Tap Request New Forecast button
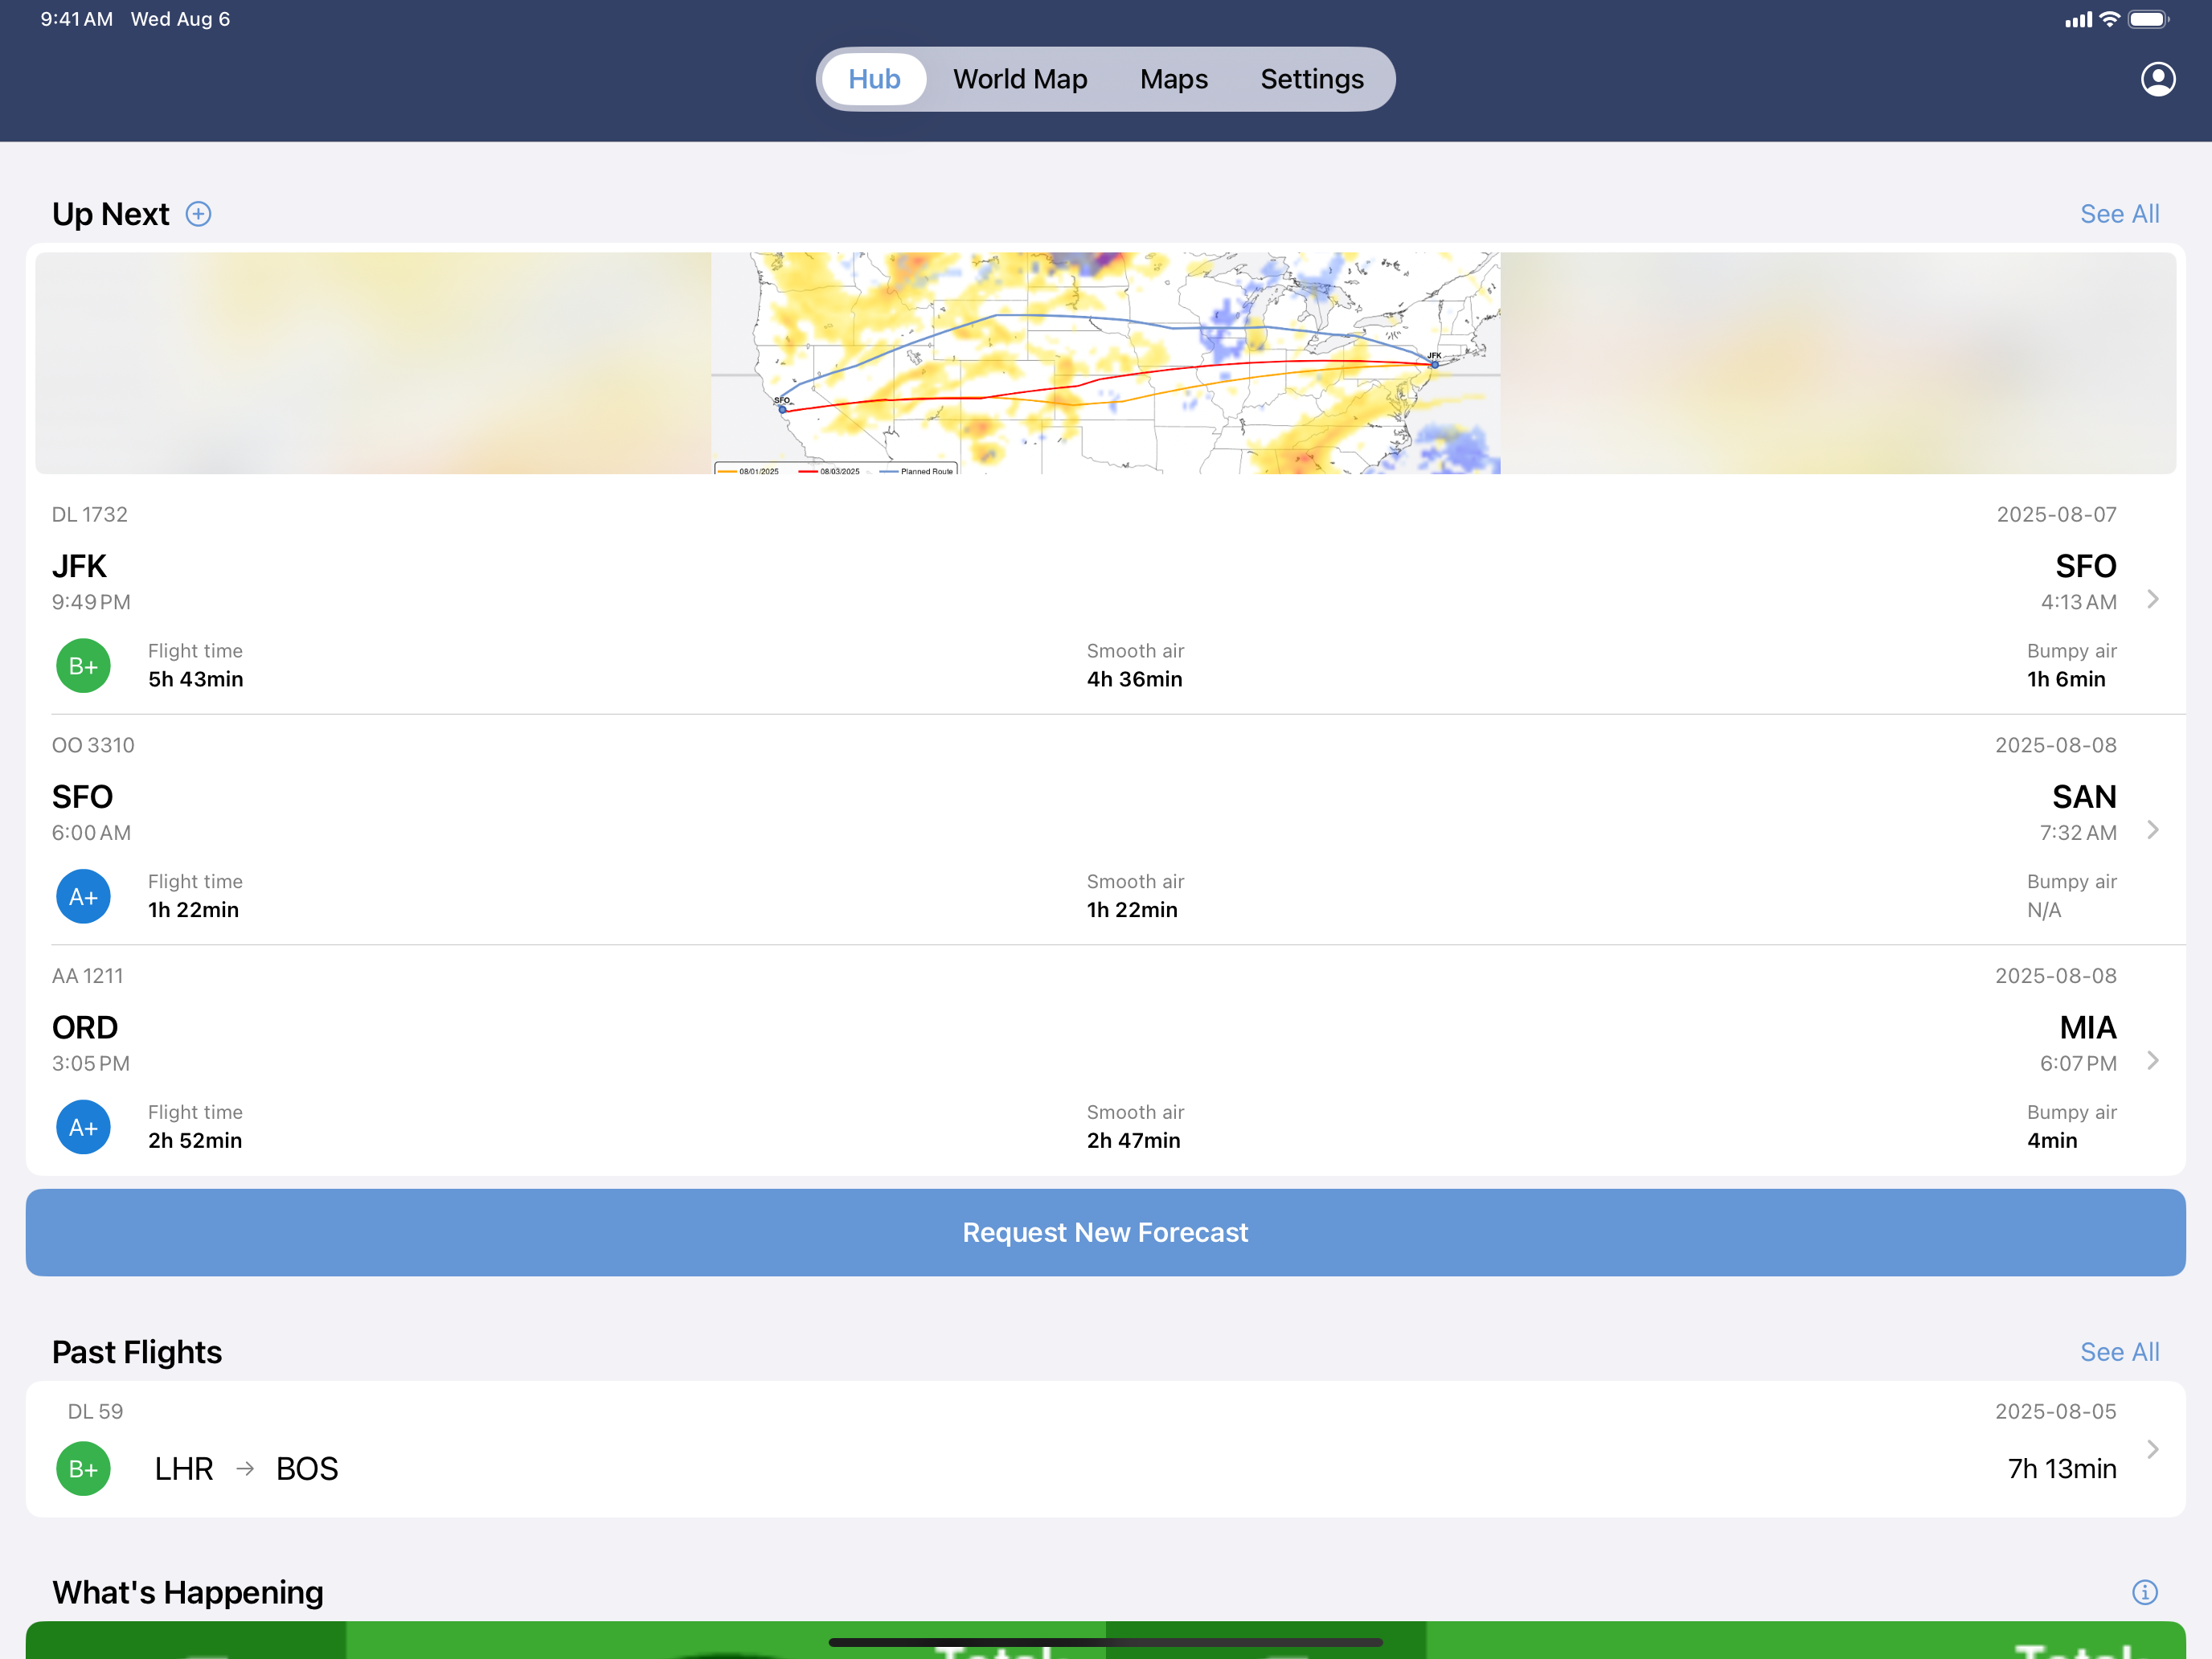Viewport: 2212px width, 1659px height. pyautogui.click(x=1106, y=1232)
